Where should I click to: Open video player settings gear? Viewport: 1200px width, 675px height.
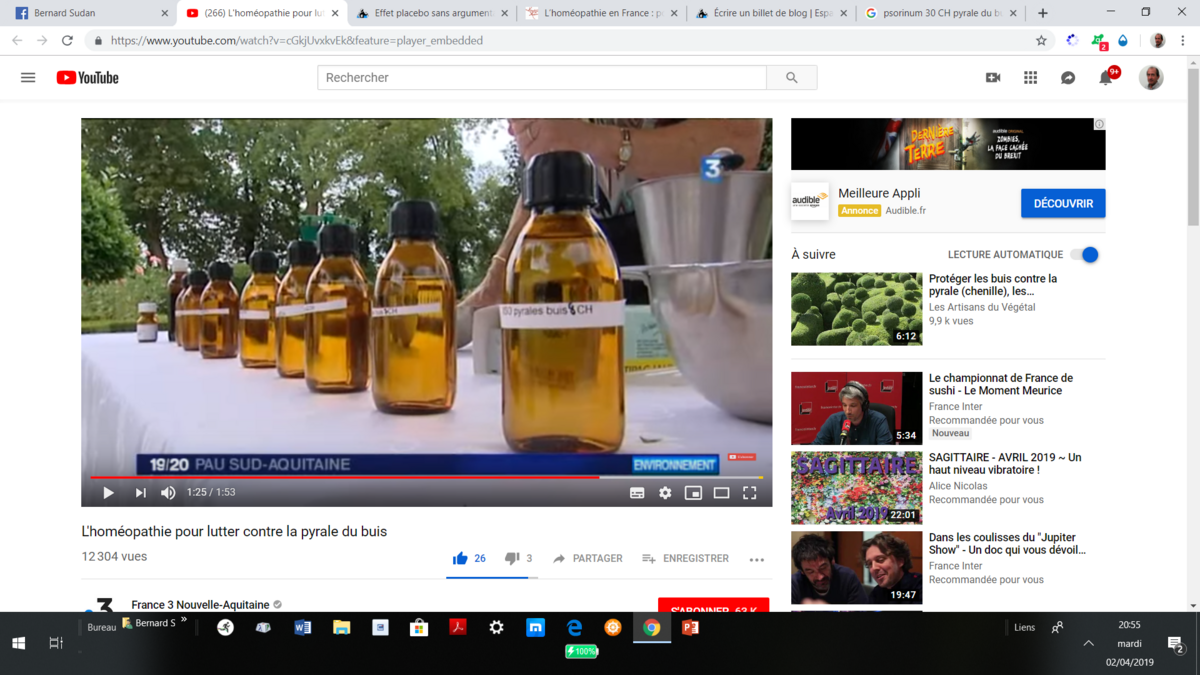[x=665, y=493]
